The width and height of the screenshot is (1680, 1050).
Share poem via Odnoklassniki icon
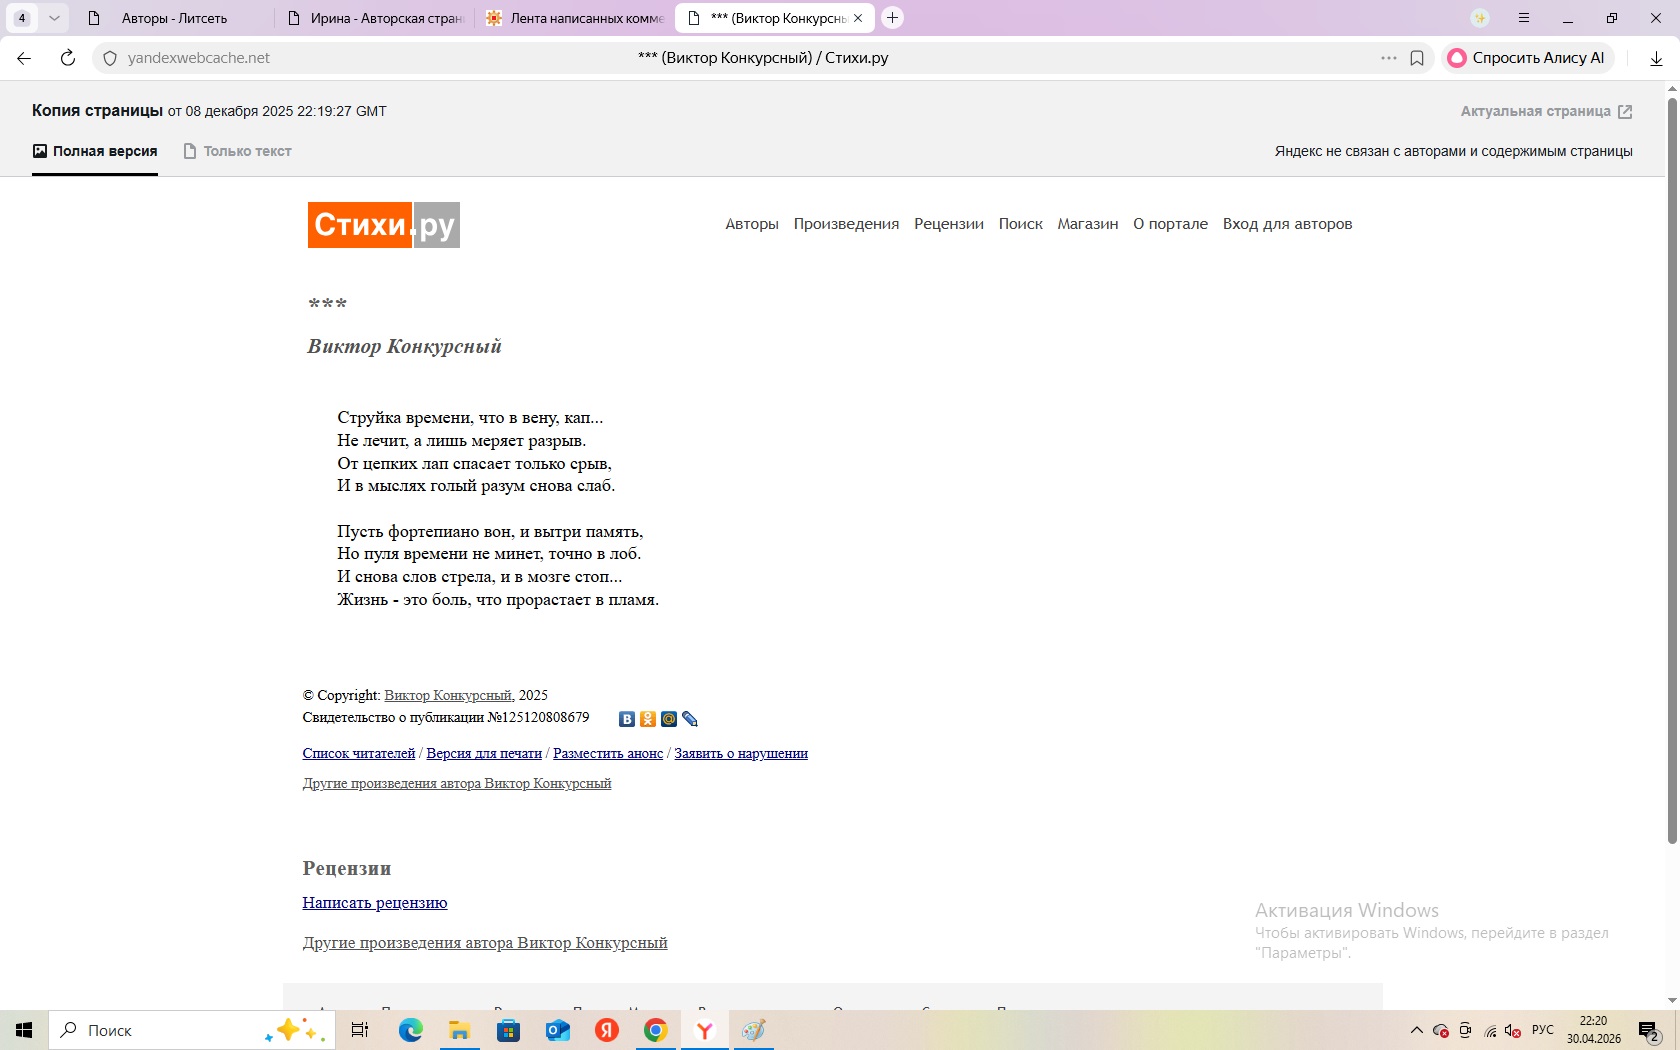coord(648,719)
